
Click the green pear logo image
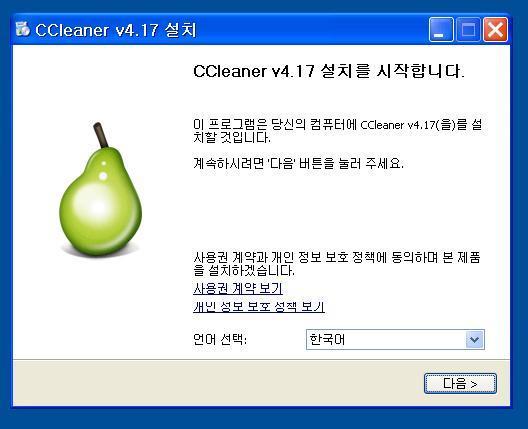(x=100, y=189)
